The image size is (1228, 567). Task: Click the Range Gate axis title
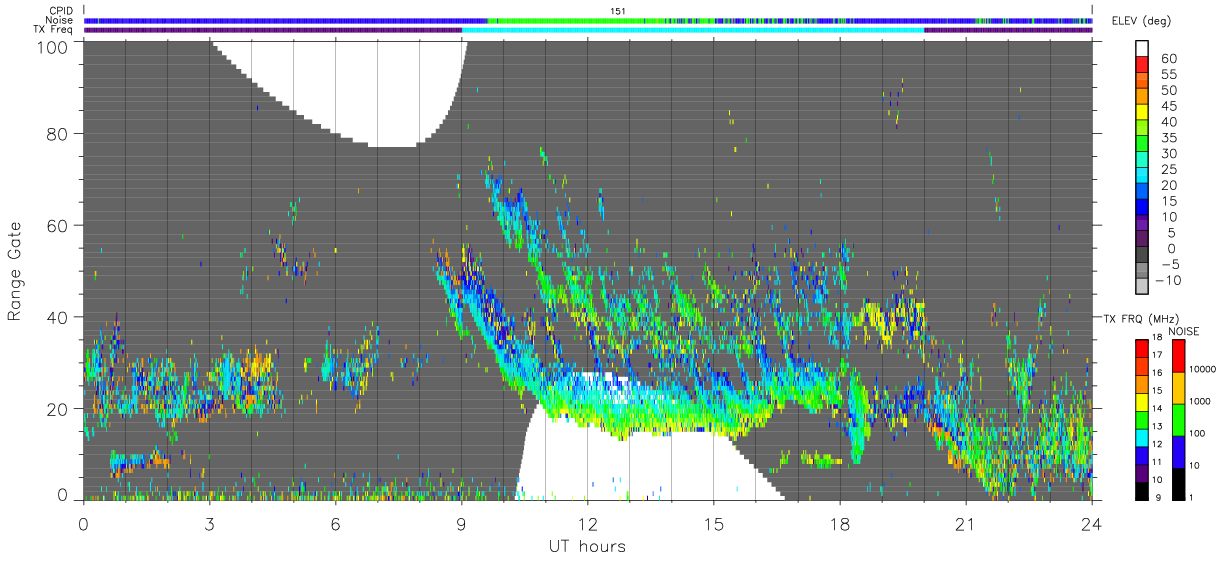point(15,271)
